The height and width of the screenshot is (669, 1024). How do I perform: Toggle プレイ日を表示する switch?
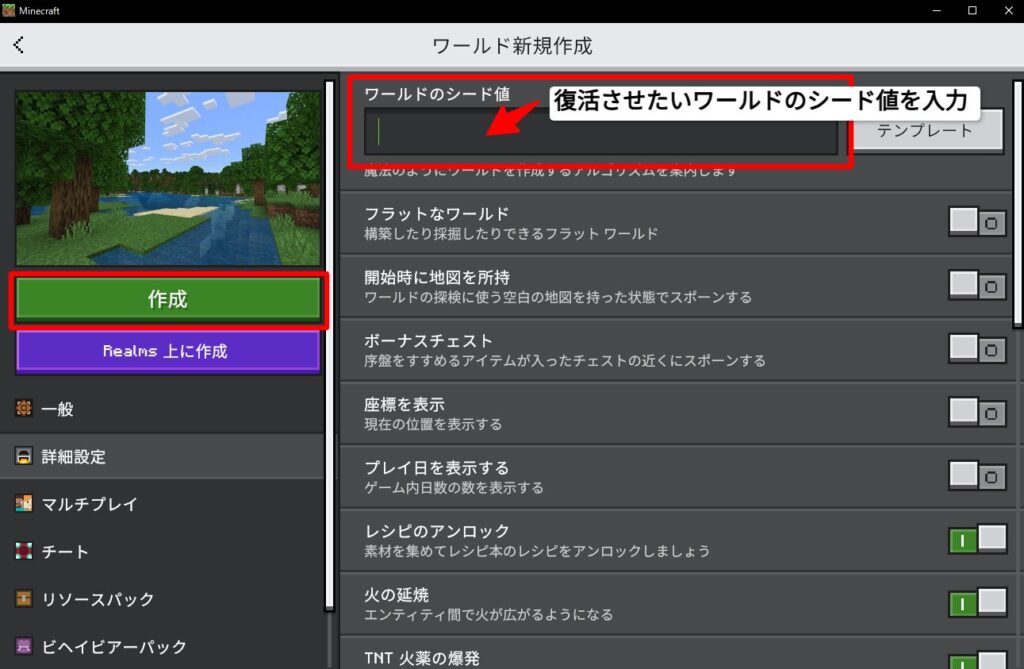[977, 476]
